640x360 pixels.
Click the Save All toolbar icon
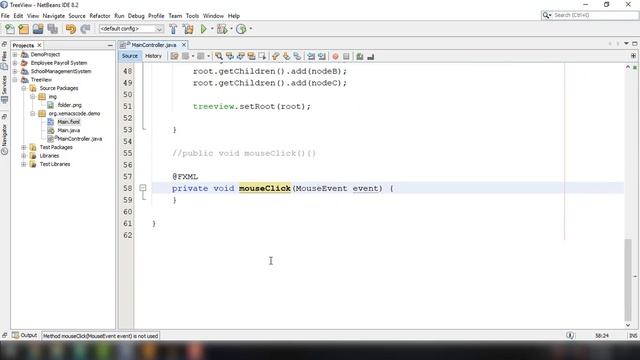pos(52,29)
